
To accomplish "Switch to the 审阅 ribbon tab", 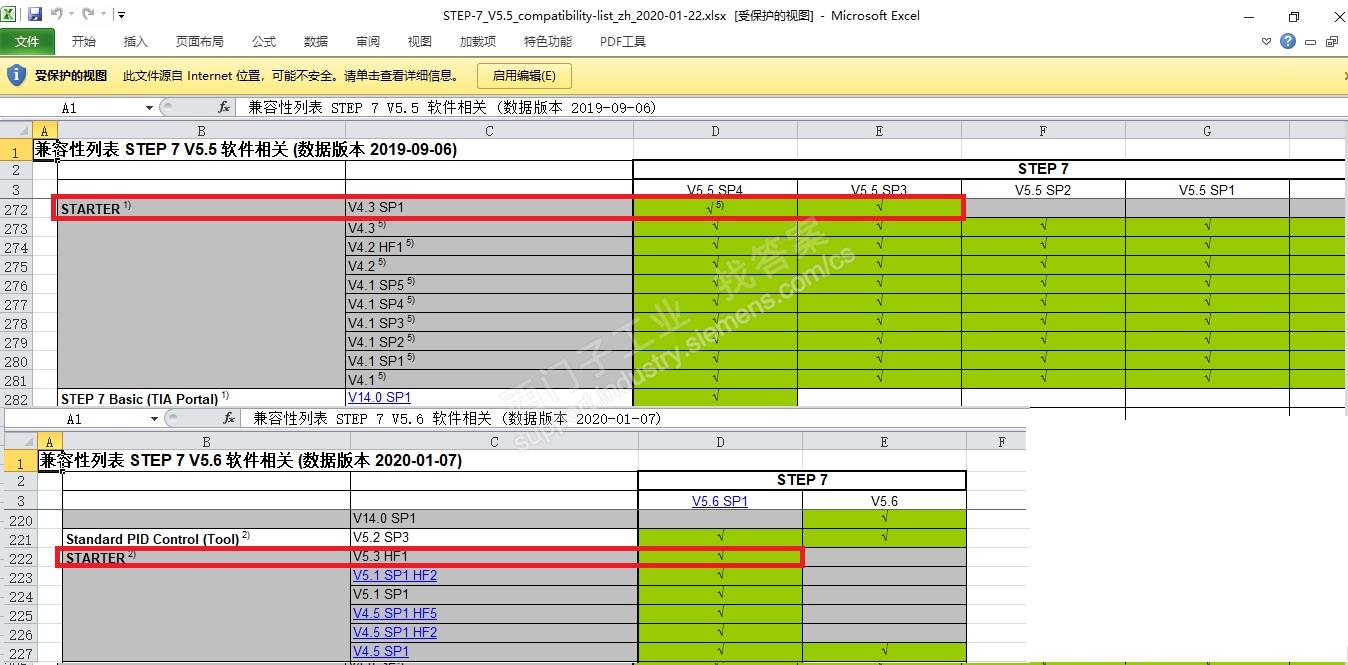I will 368,41.
